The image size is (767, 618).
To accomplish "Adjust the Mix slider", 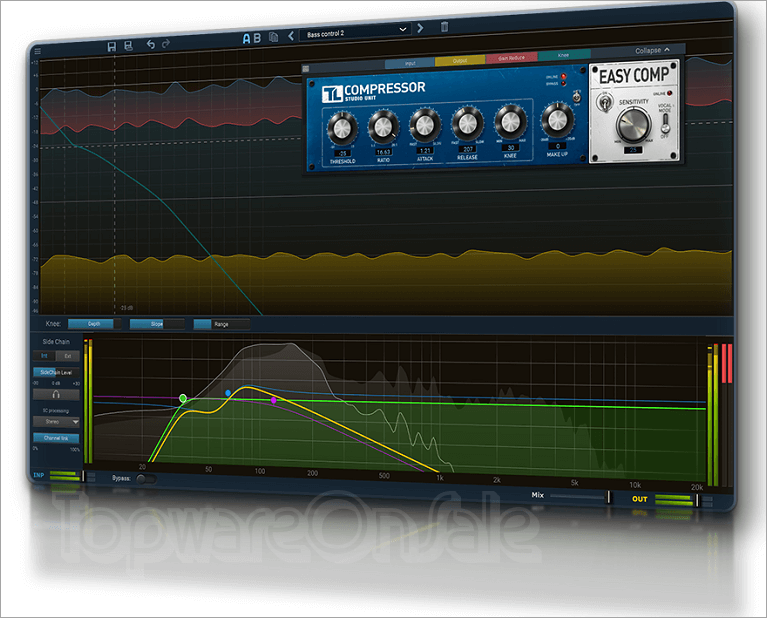I will pyautogui.click(x=580, y=497).
